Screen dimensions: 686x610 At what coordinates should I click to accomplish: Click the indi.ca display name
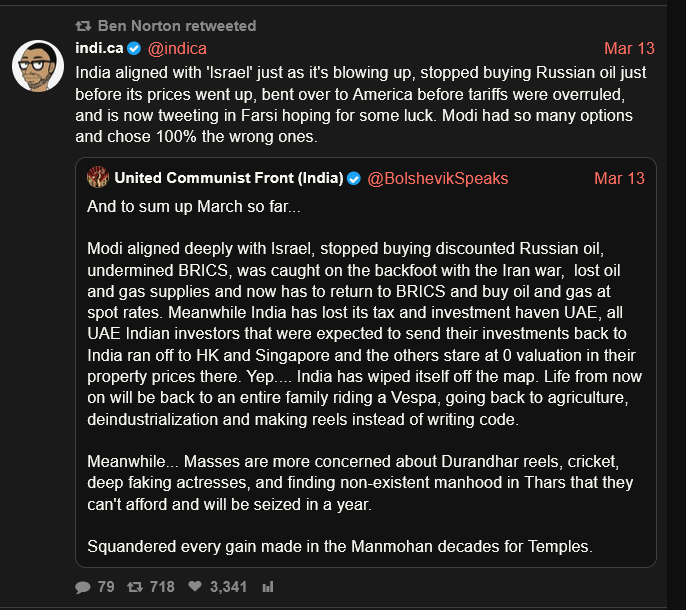coord(100,48)
